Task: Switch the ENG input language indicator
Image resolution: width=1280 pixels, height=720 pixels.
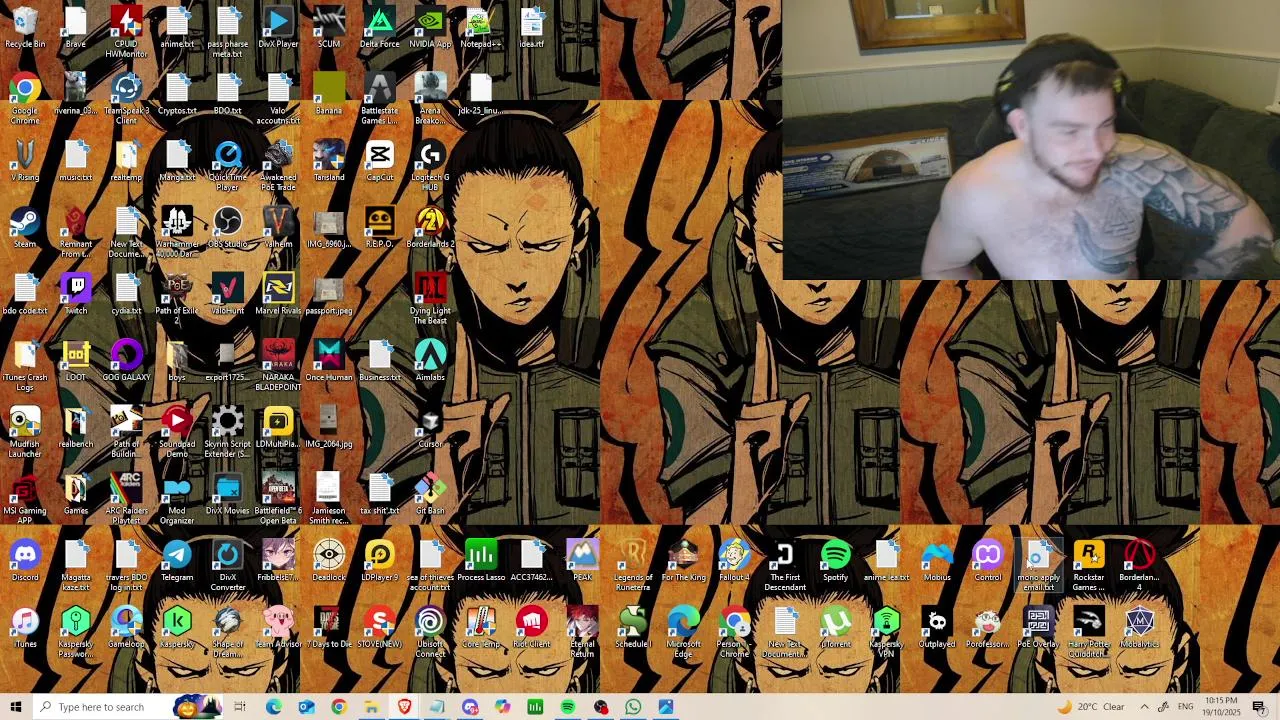Action: (x=1185, y=707)
